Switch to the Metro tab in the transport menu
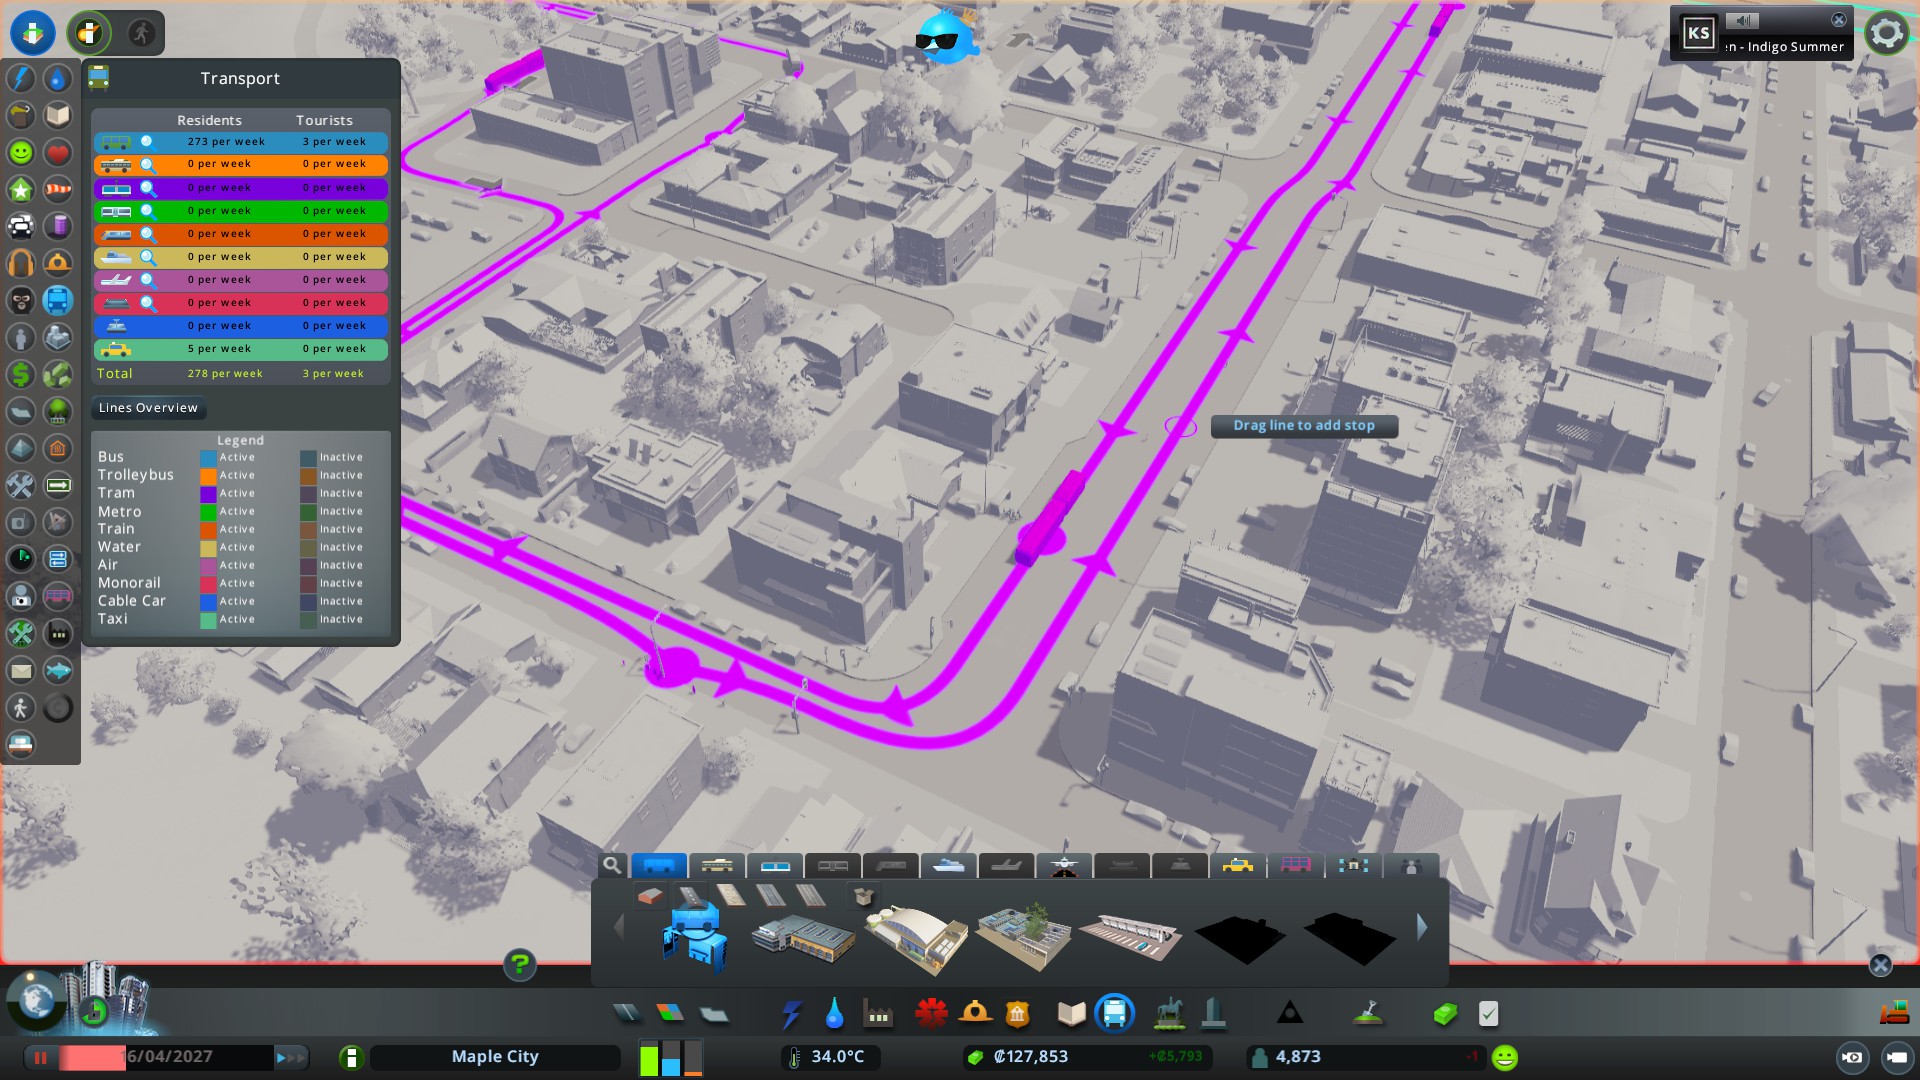 point(833,866)
